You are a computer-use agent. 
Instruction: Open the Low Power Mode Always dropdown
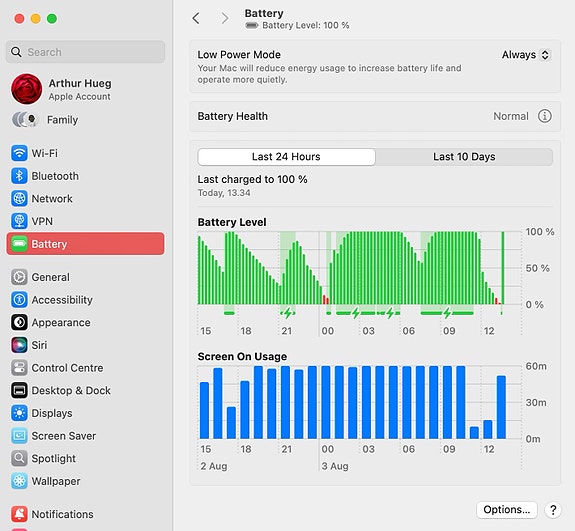coord(526,55)
